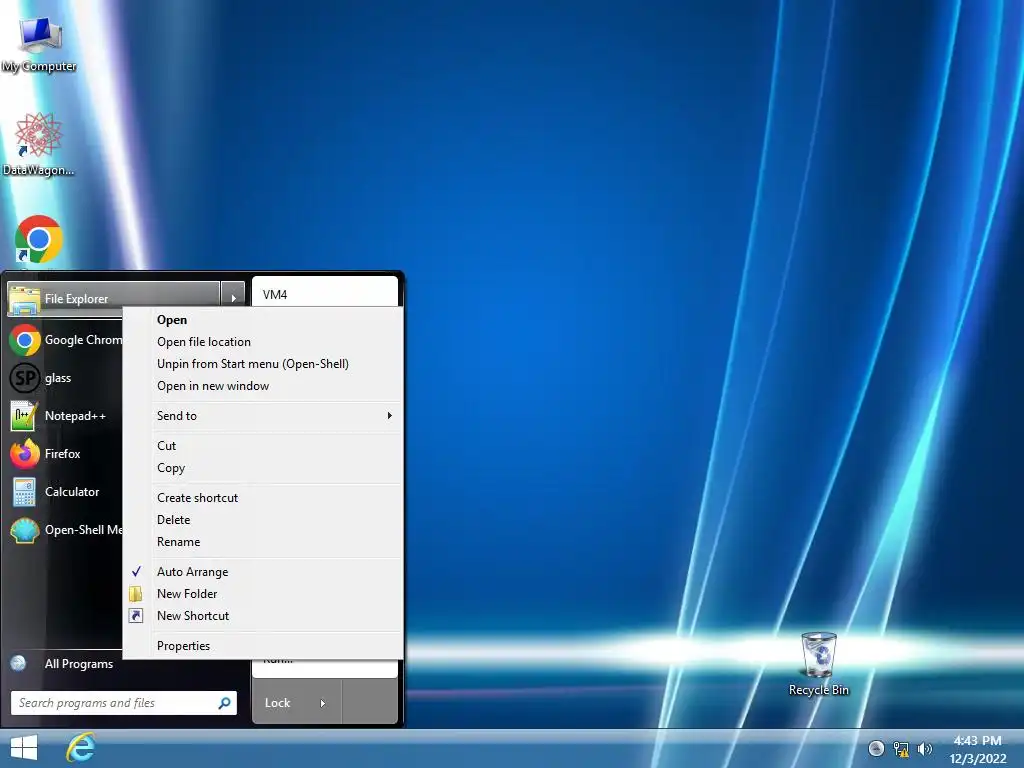Expand the File Explorer jump list arrow
The height and width of the screenshot is (768, 1024).
233,298
